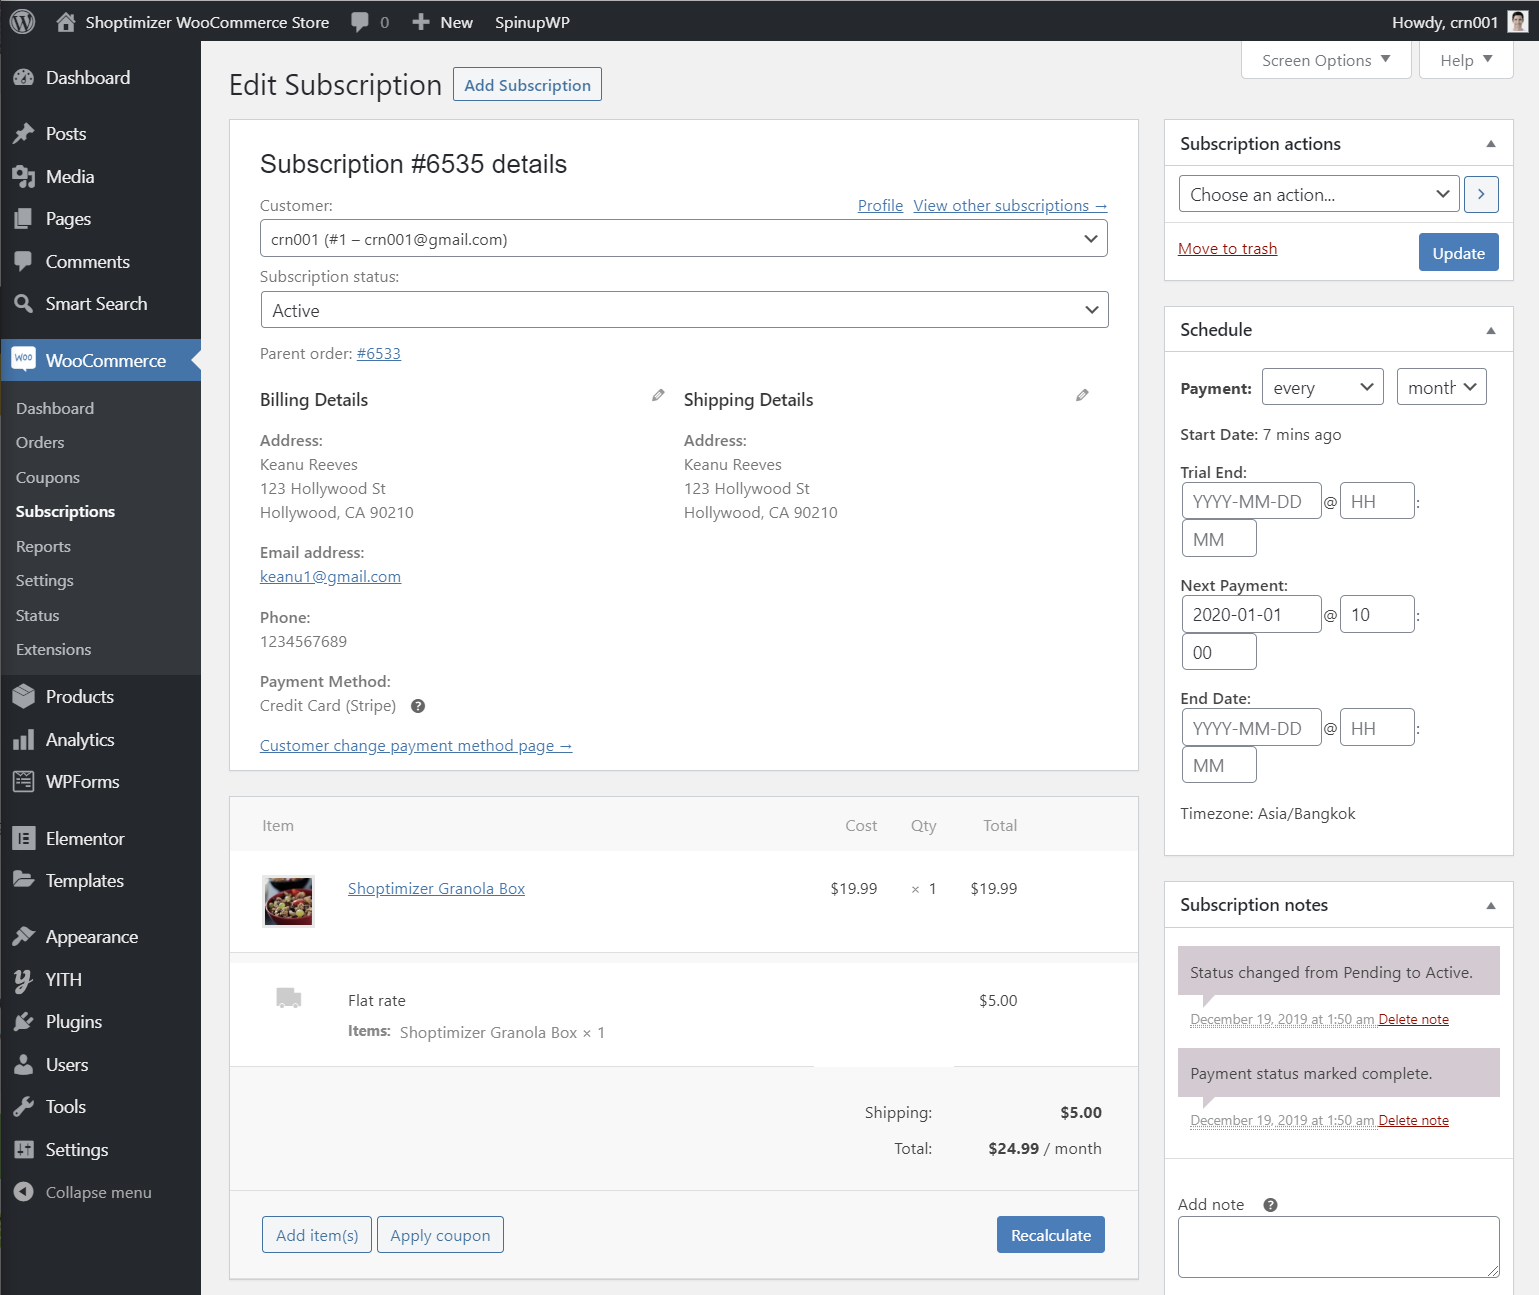Click the Smart Search magnifier icon
The image size is (1539, 1295).
pyautogui.click(x=24, y=304)
